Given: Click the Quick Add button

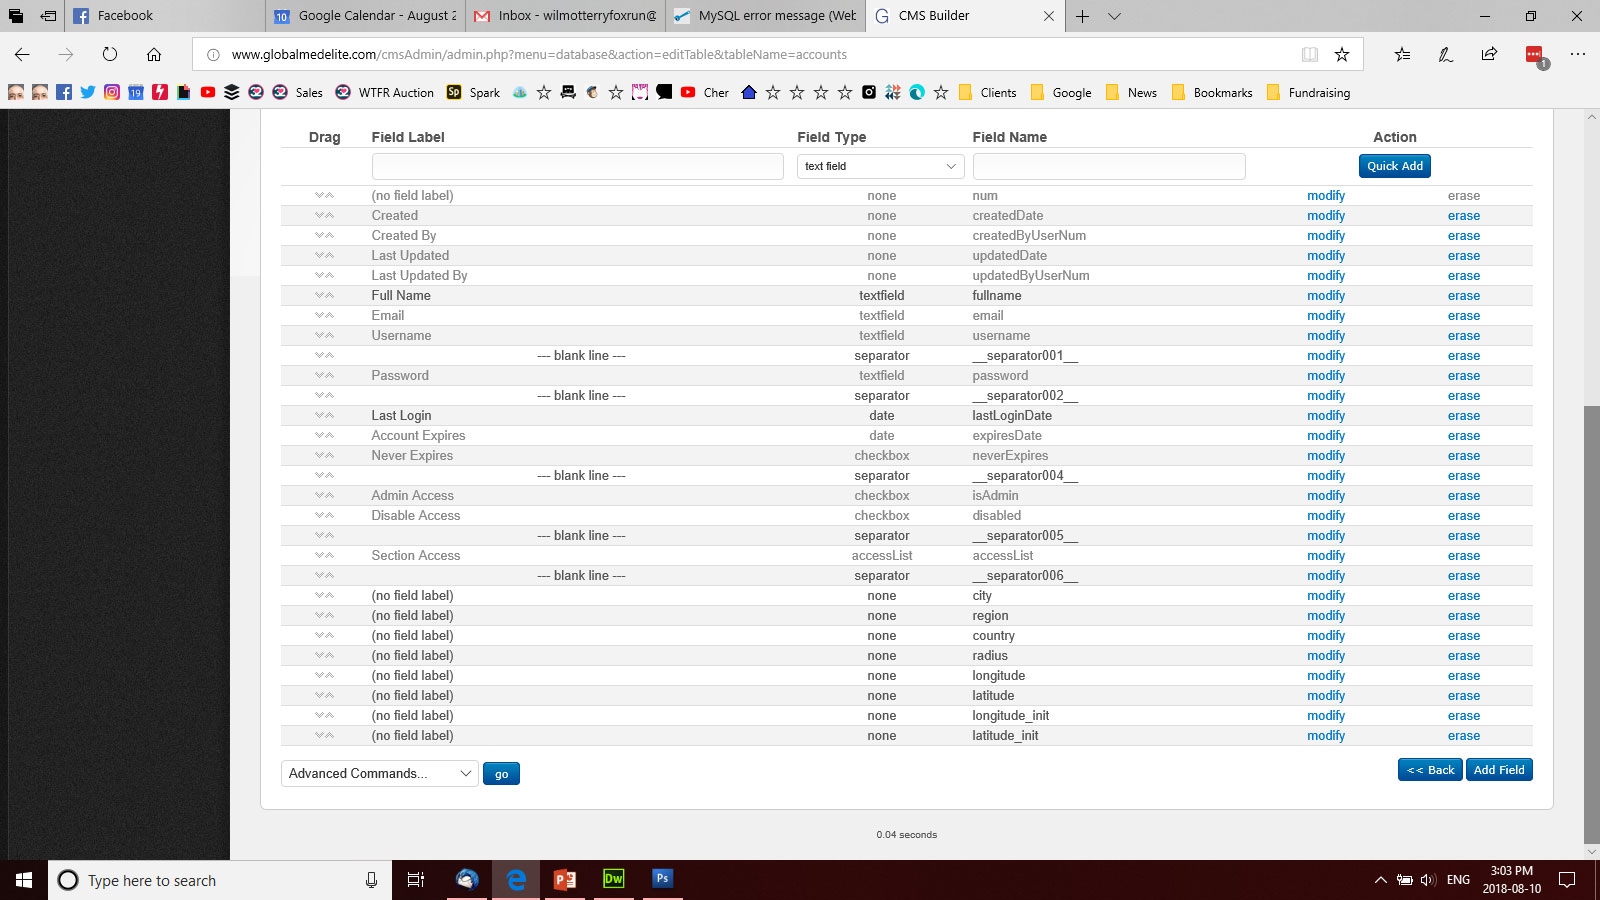Looking at the screenshot, I should coord(1394,166).
